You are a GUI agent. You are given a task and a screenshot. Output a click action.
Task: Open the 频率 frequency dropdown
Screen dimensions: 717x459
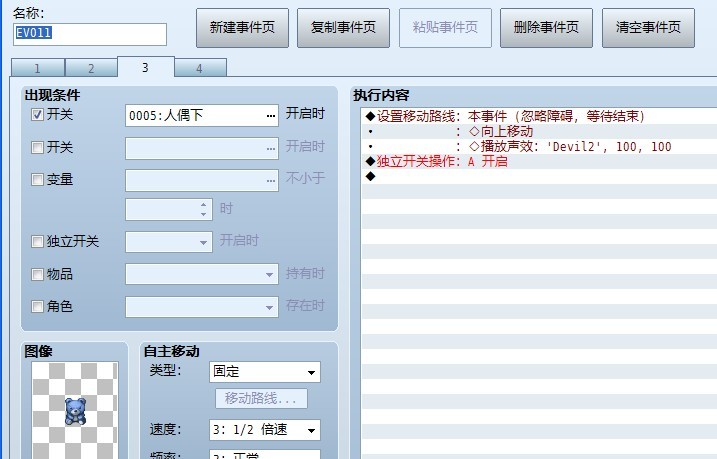coord(265,454)
